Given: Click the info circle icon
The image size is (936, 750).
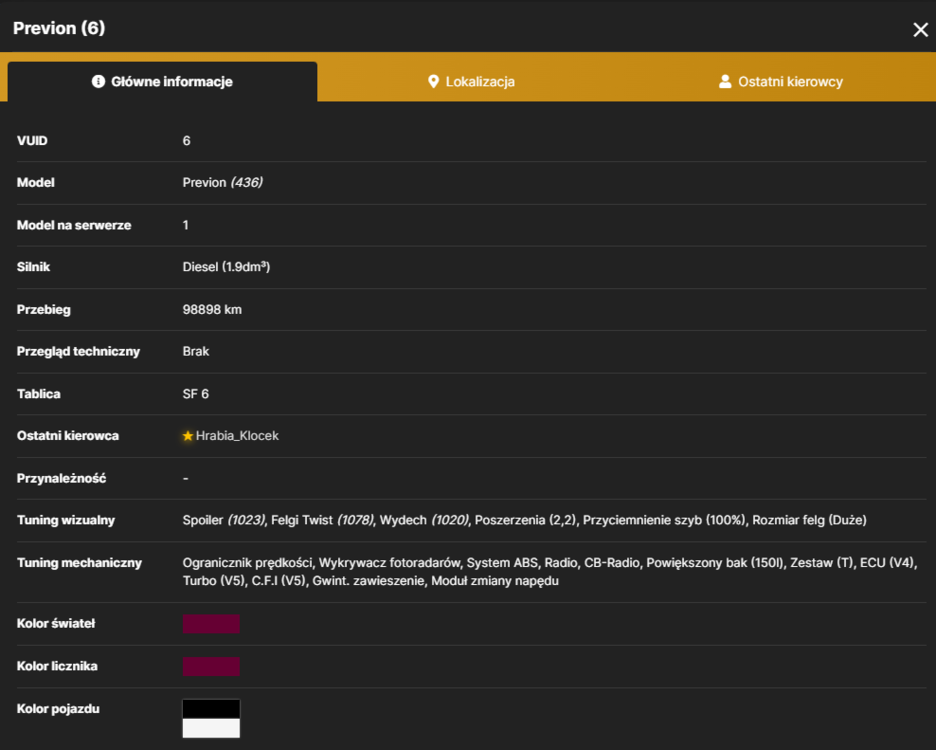Looking at the screenshot, I should [x=98, y=81].
